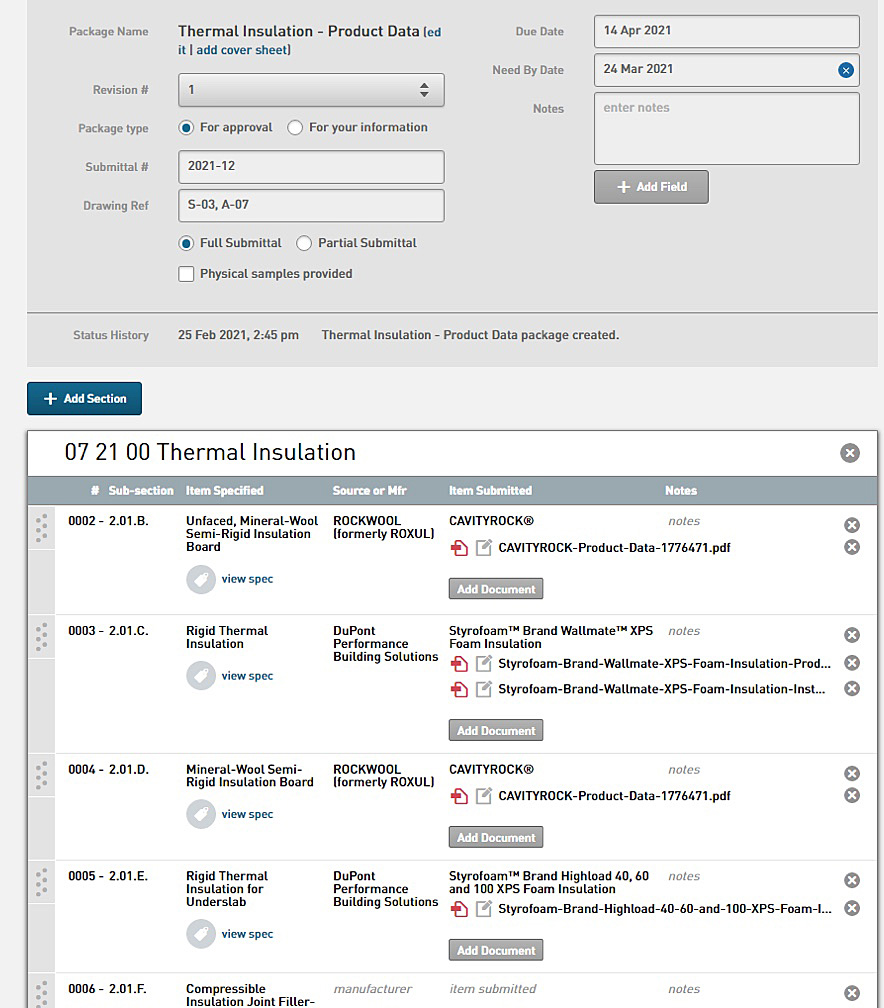Select For your information package type
Screen dimensions: 884x1008
pyautogui.click(x=295, y=128)
